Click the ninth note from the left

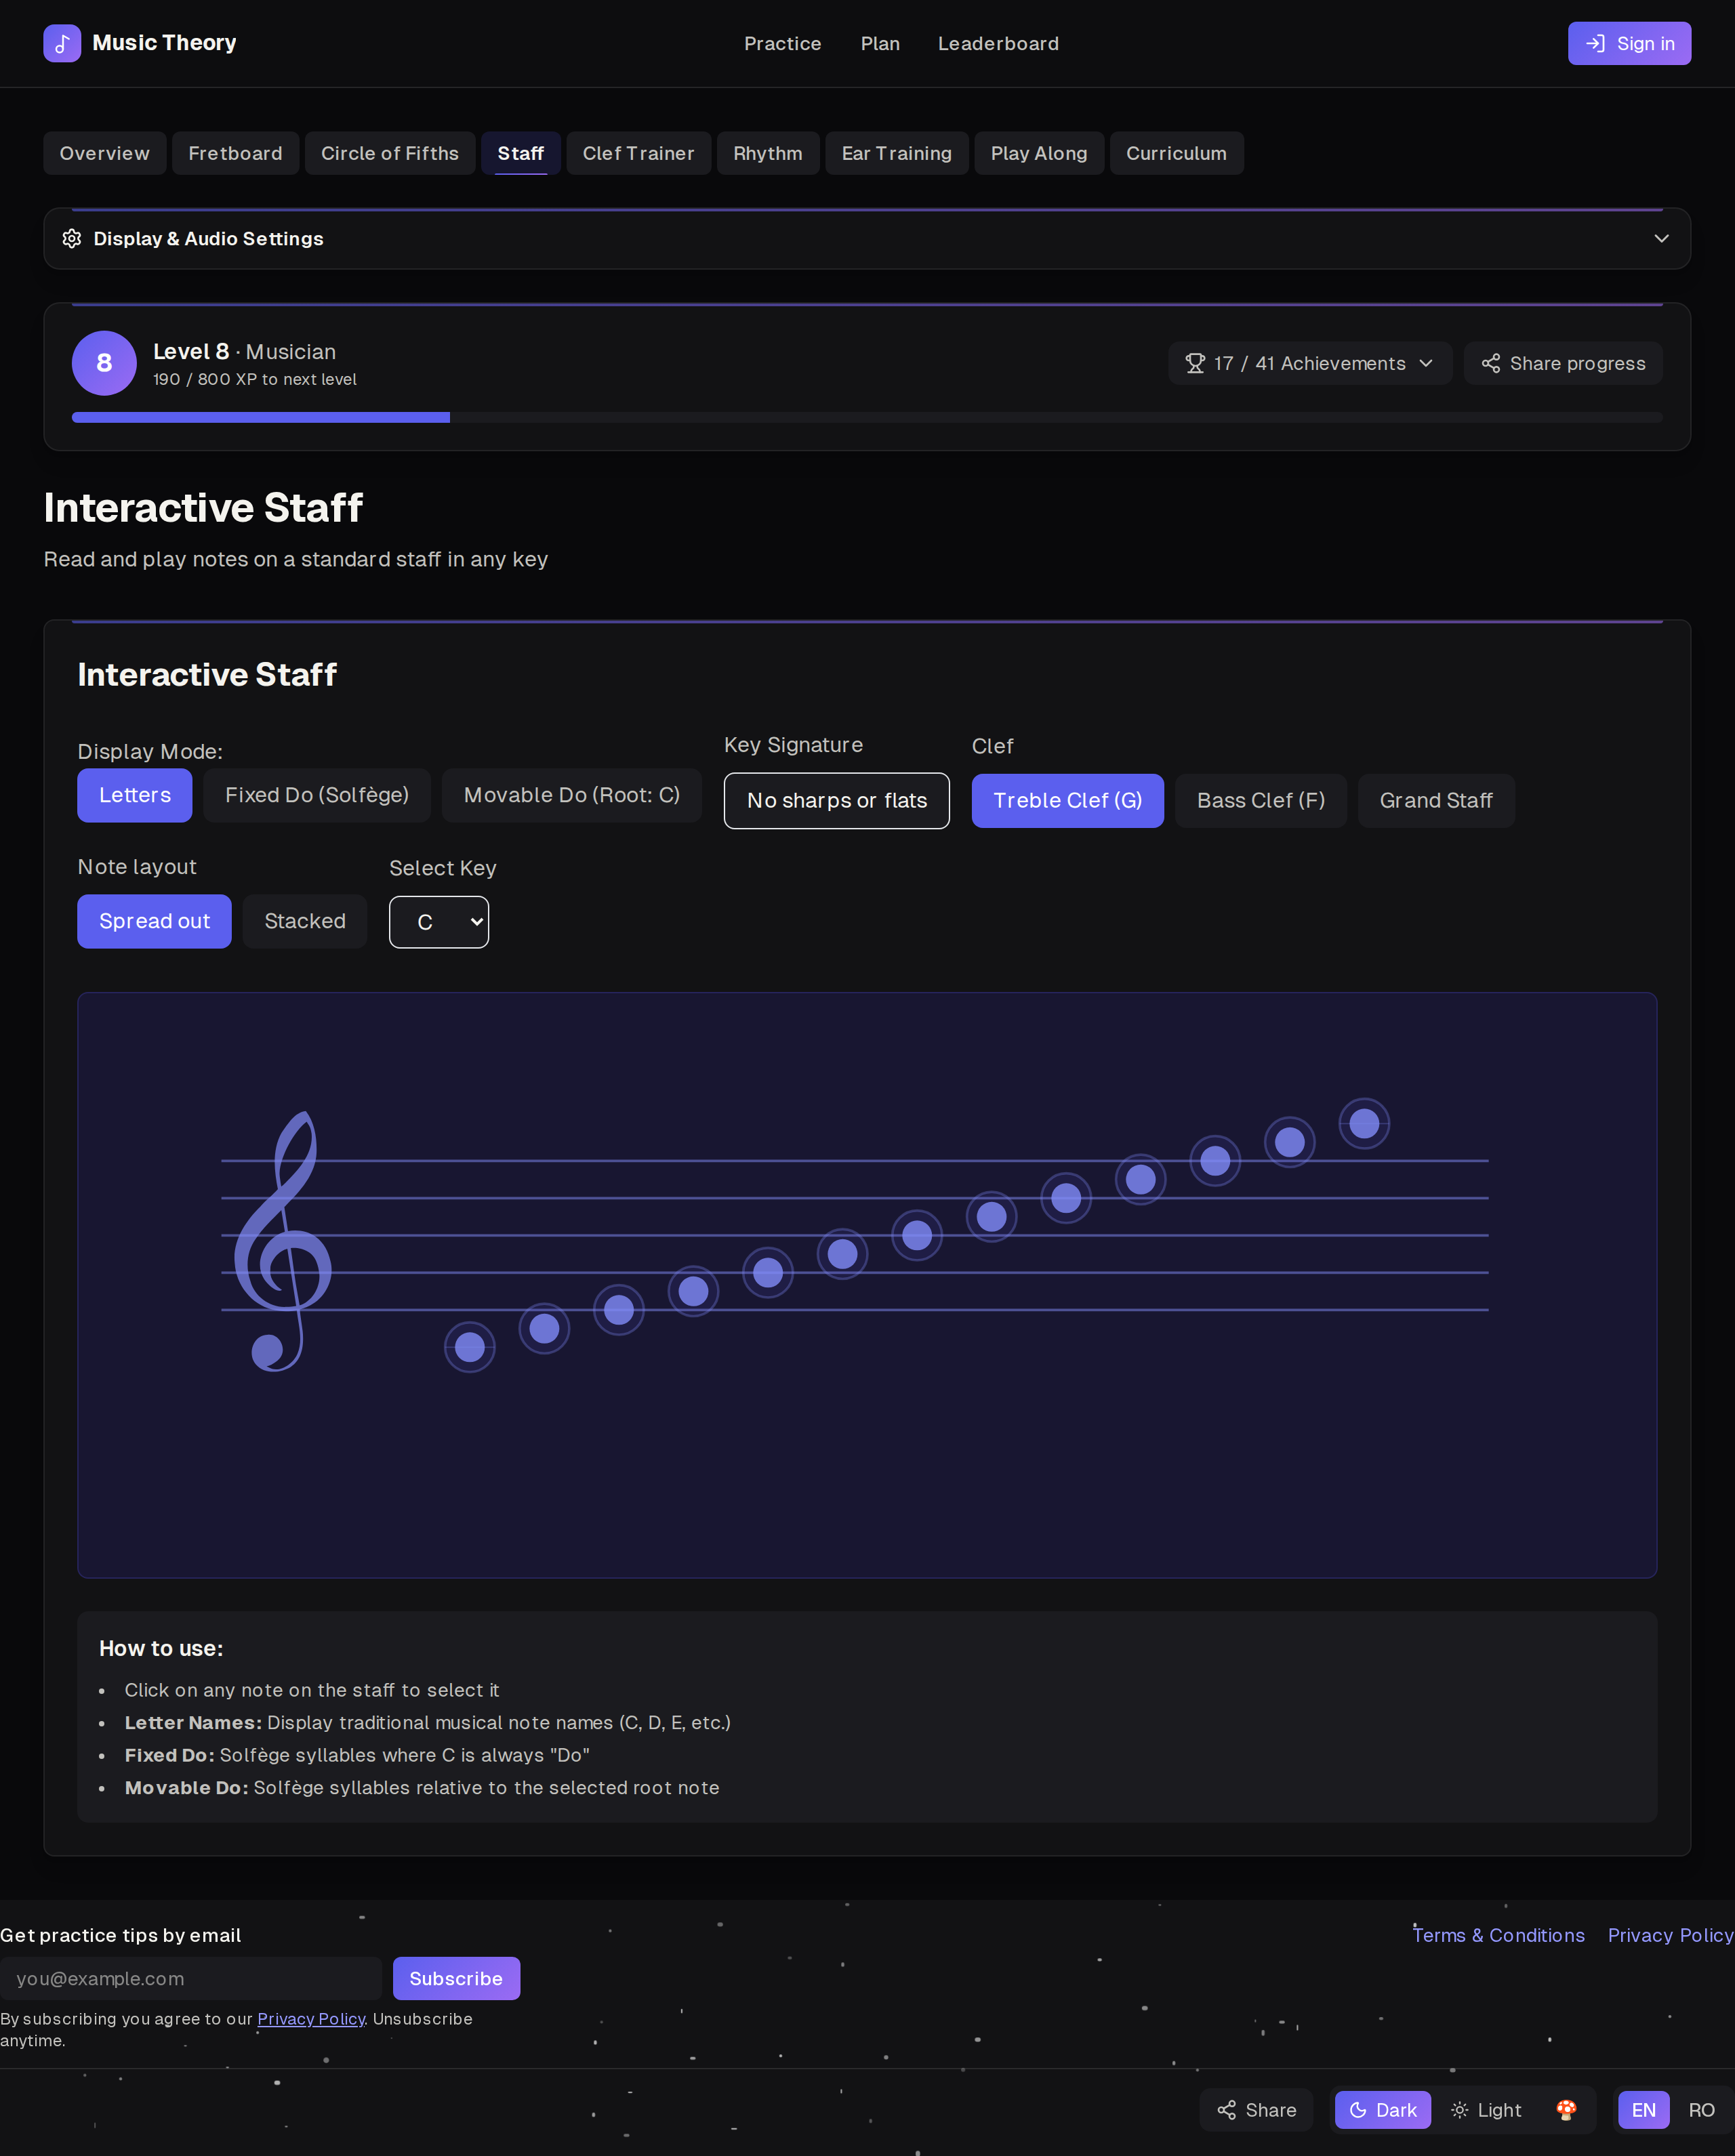point(1066,1198)
